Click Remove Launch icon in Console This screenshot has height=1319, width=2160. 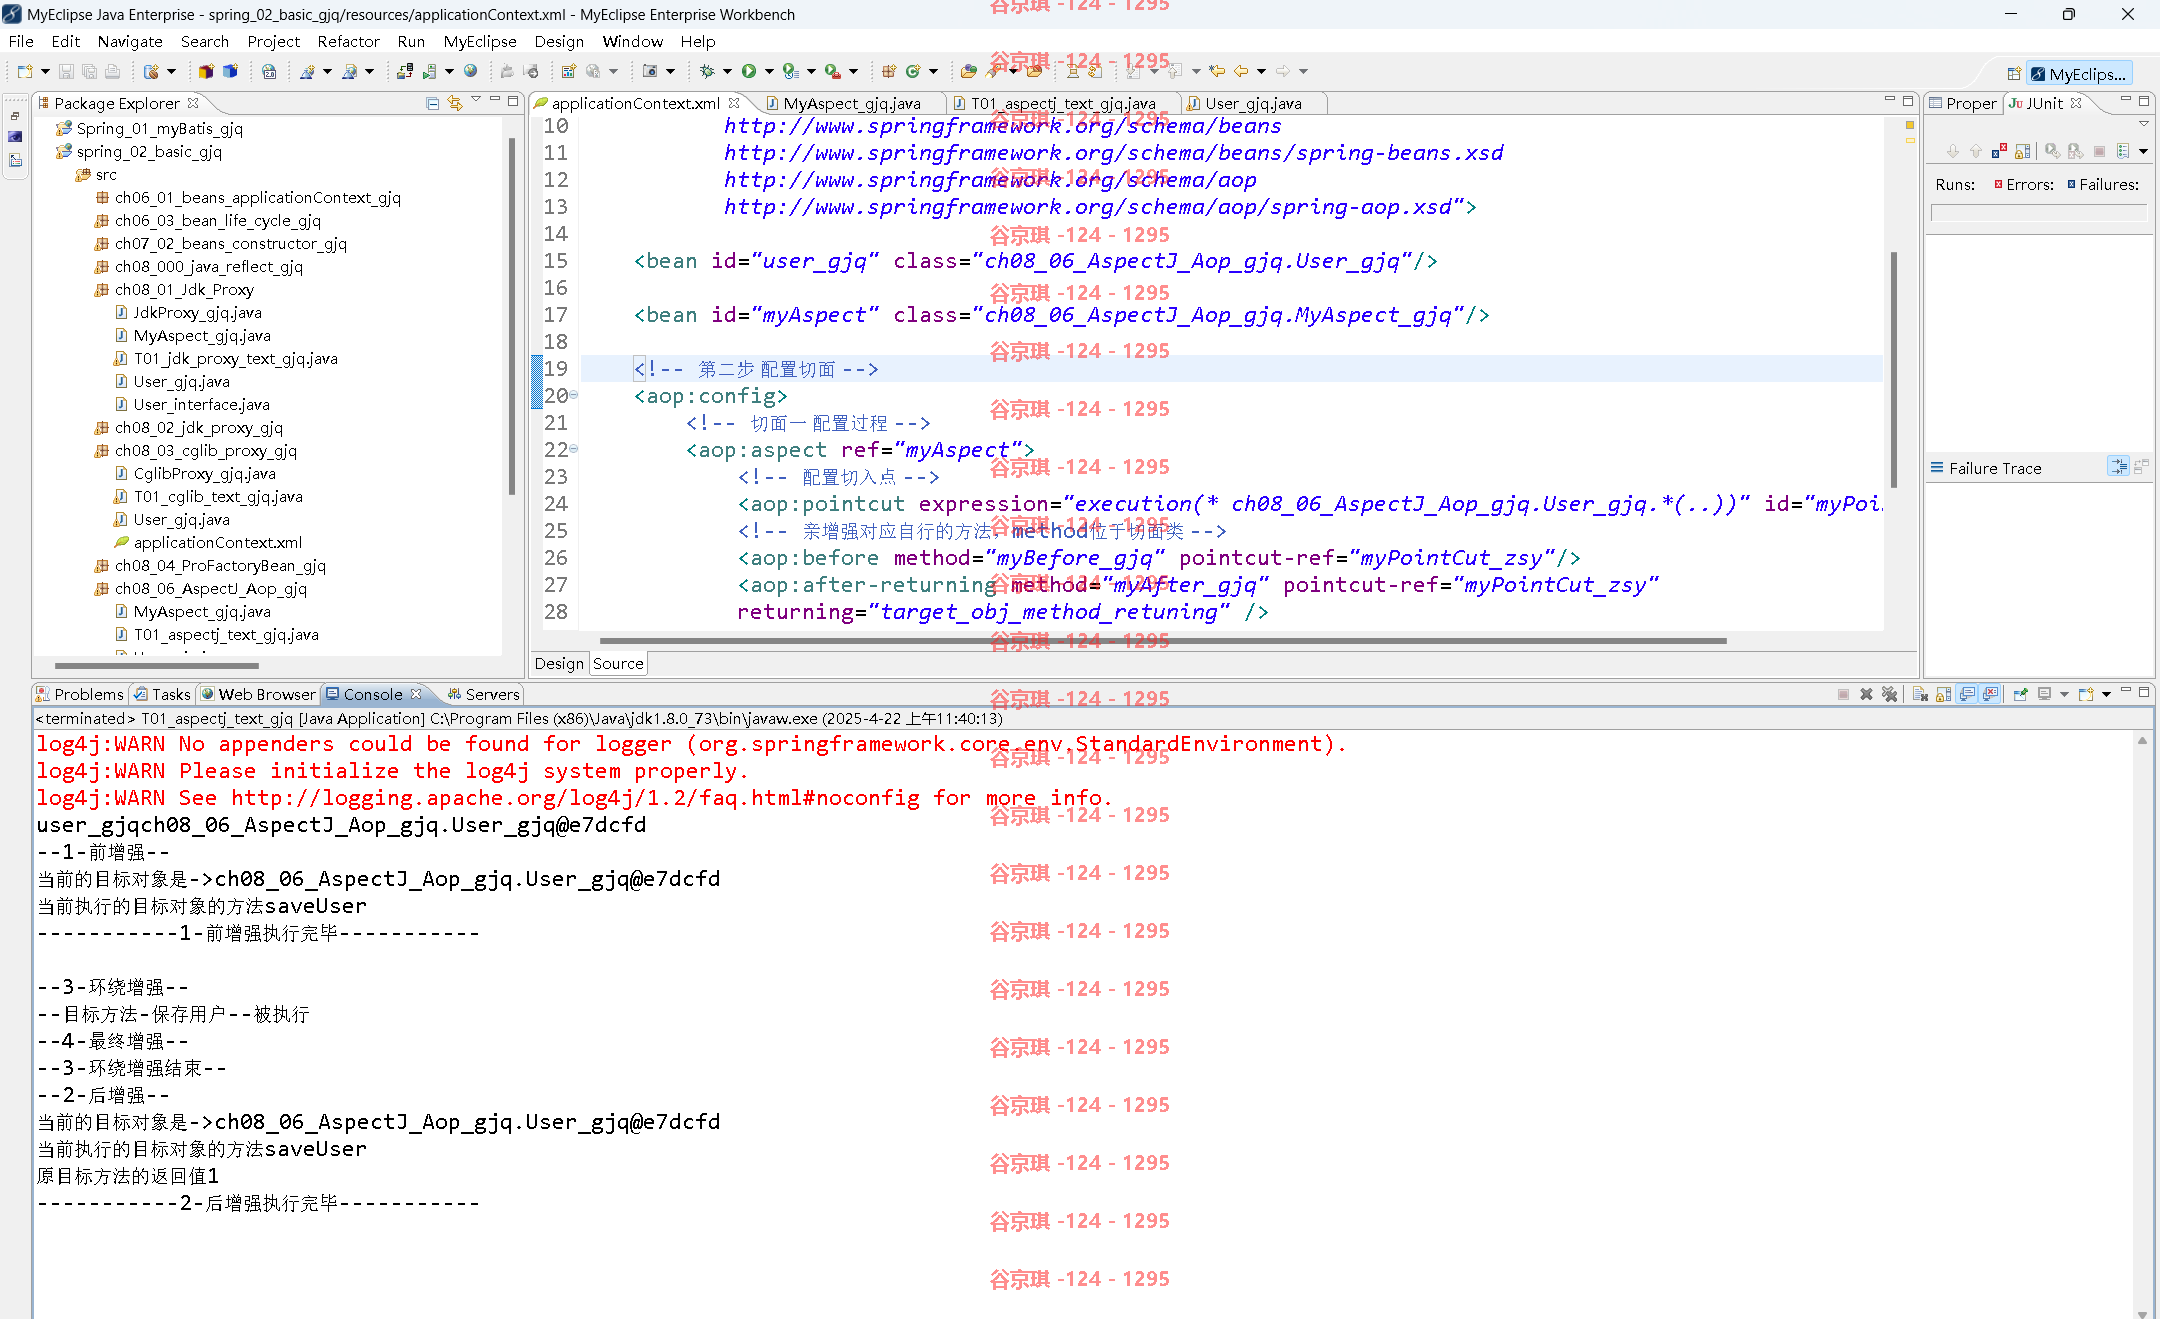[x=1866, y=694]
